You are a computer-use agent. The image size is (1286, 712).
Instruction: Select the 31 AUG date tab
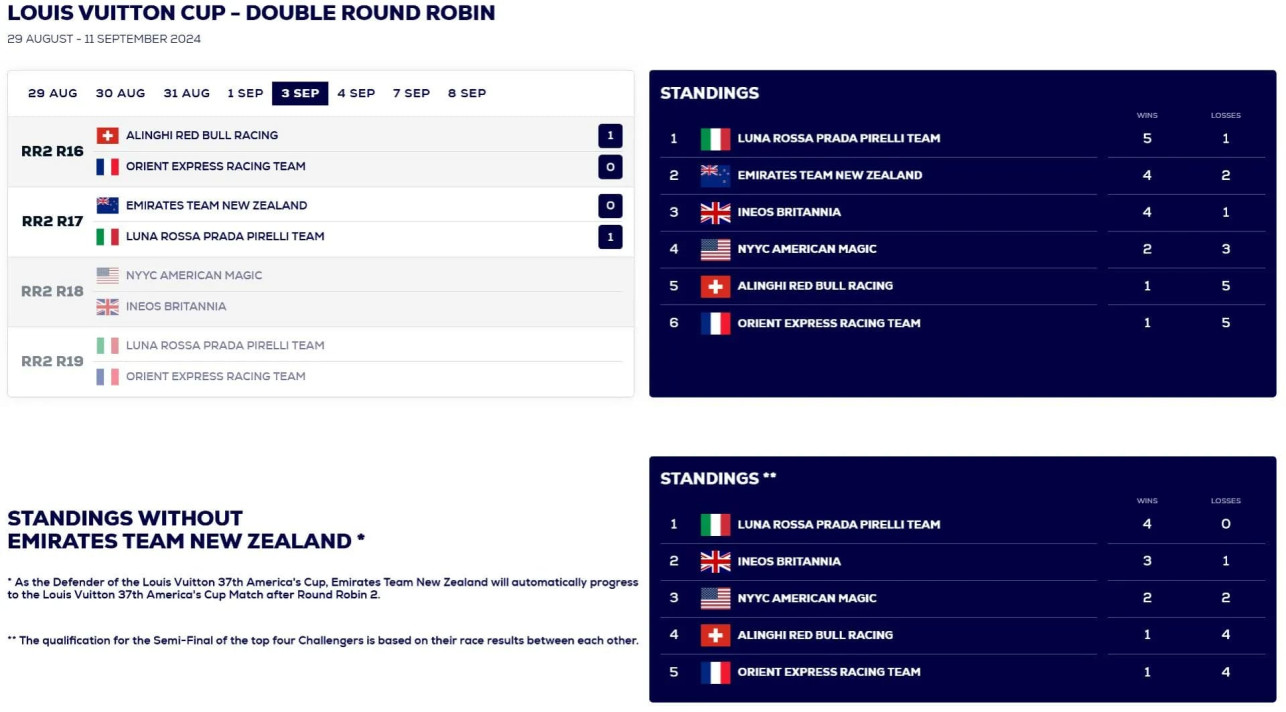point(187,93)
